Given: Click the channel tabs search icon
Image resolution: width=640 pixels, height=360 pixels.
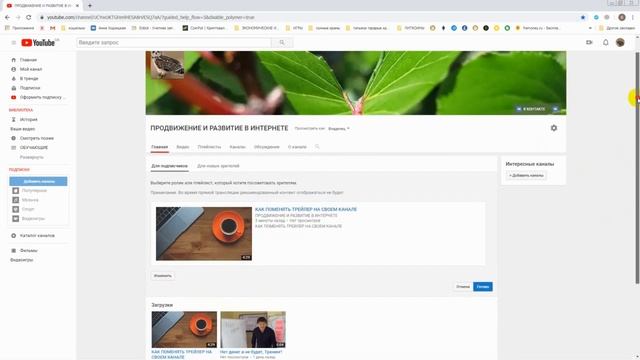Looking at the screenshot, I should [317, 147].
